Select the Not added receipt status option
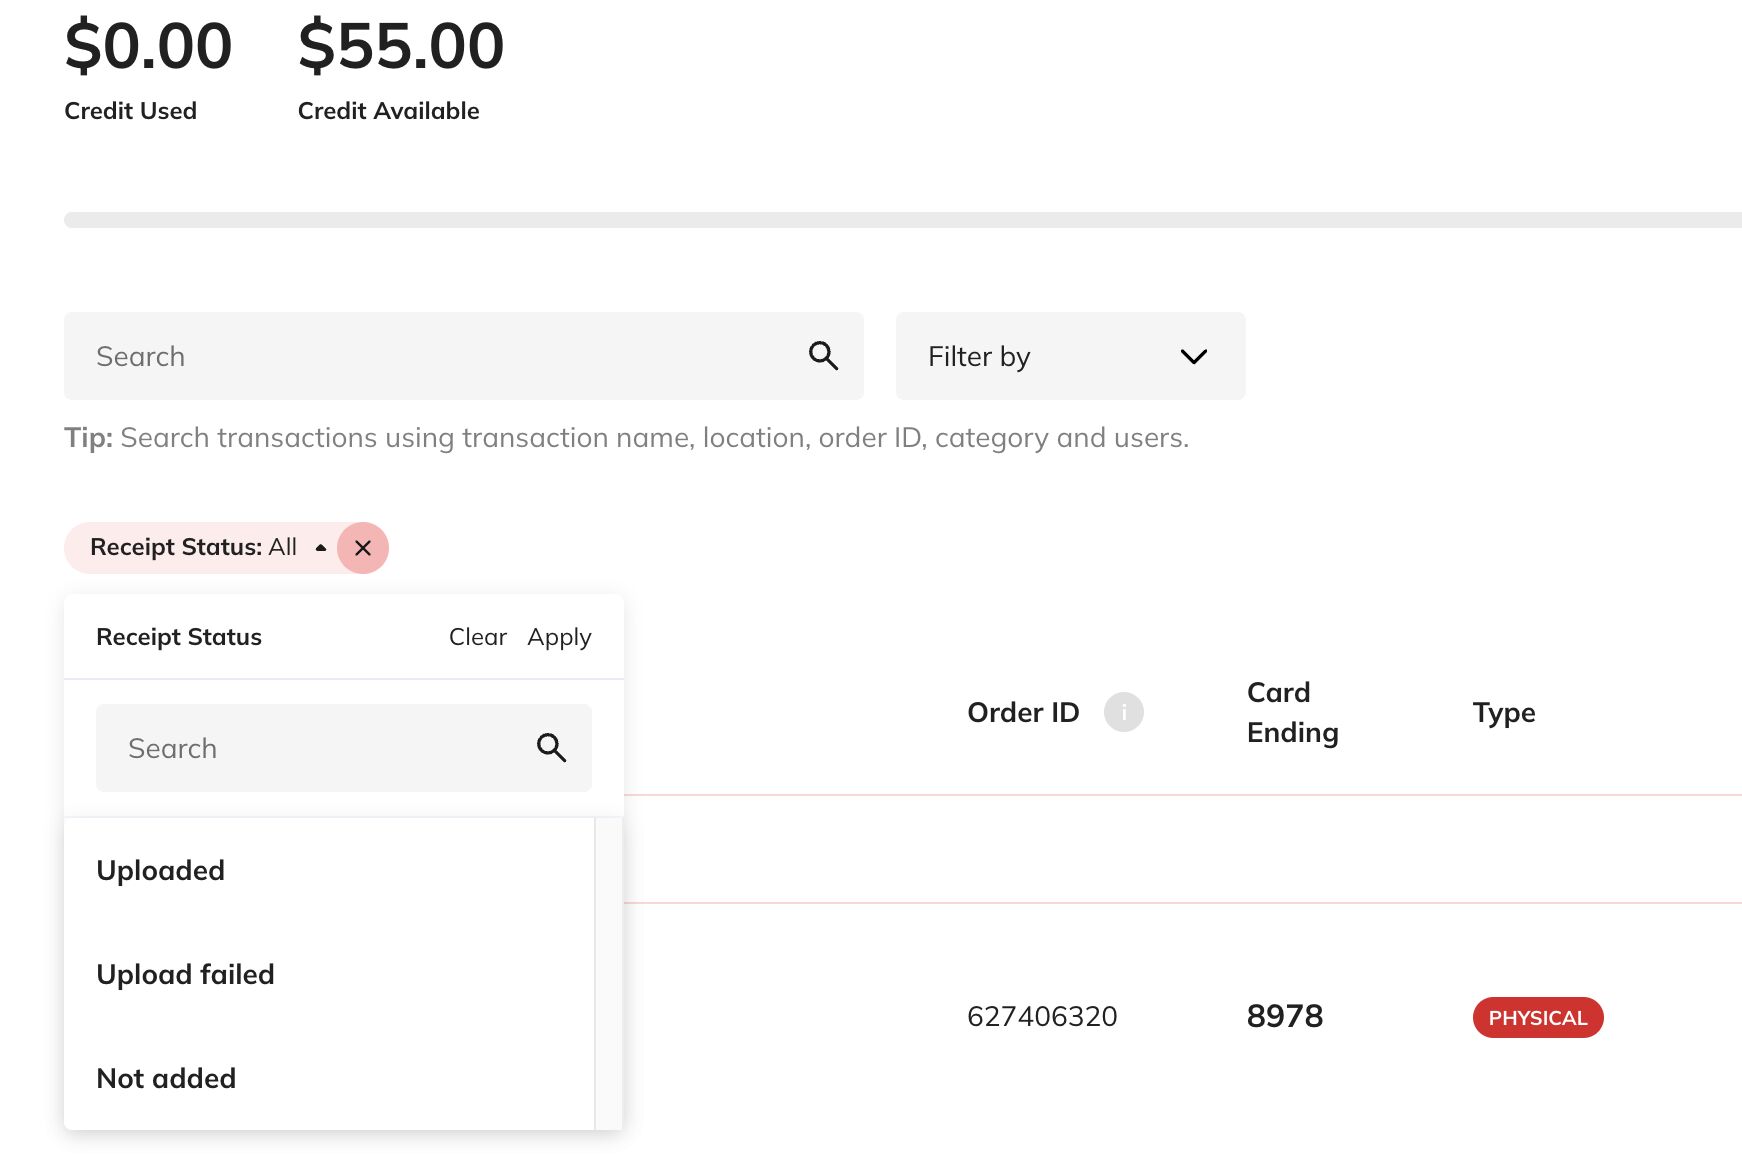The image size is (1742, 1168). (x=166, y=1078)
